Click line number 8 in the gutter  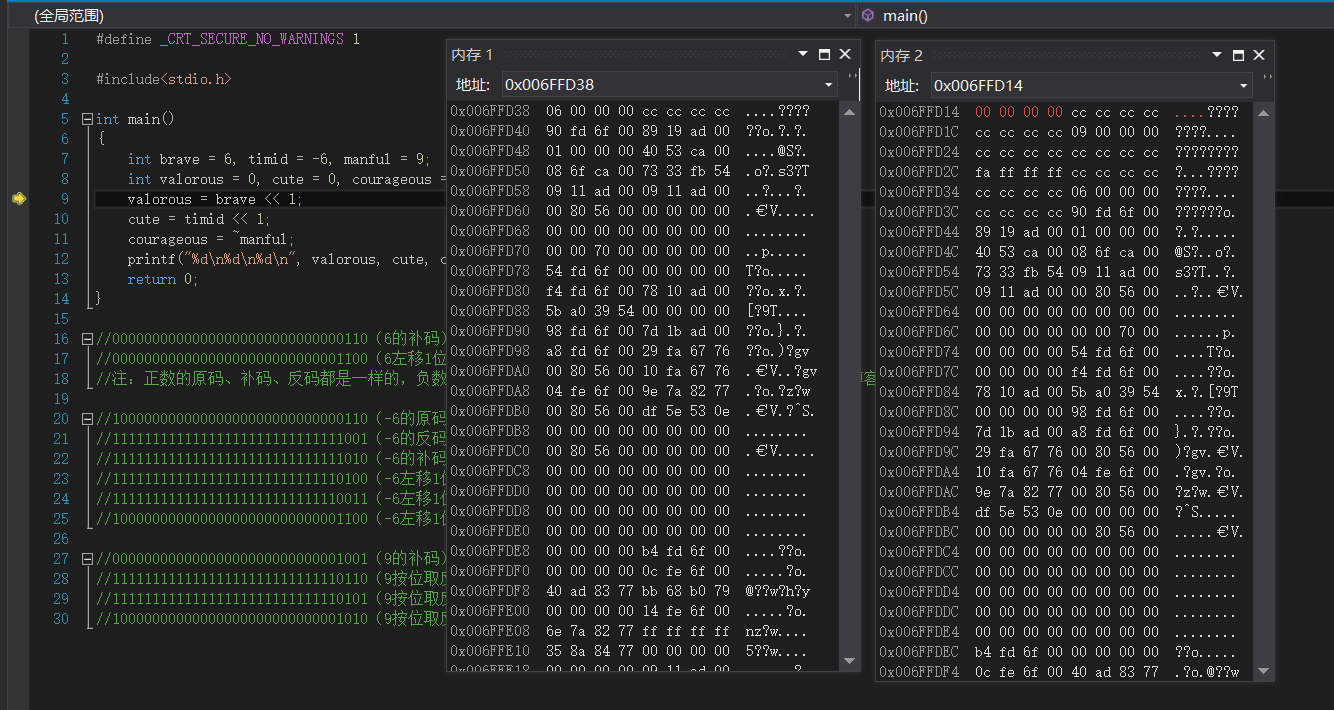click(x=65, y=179)
